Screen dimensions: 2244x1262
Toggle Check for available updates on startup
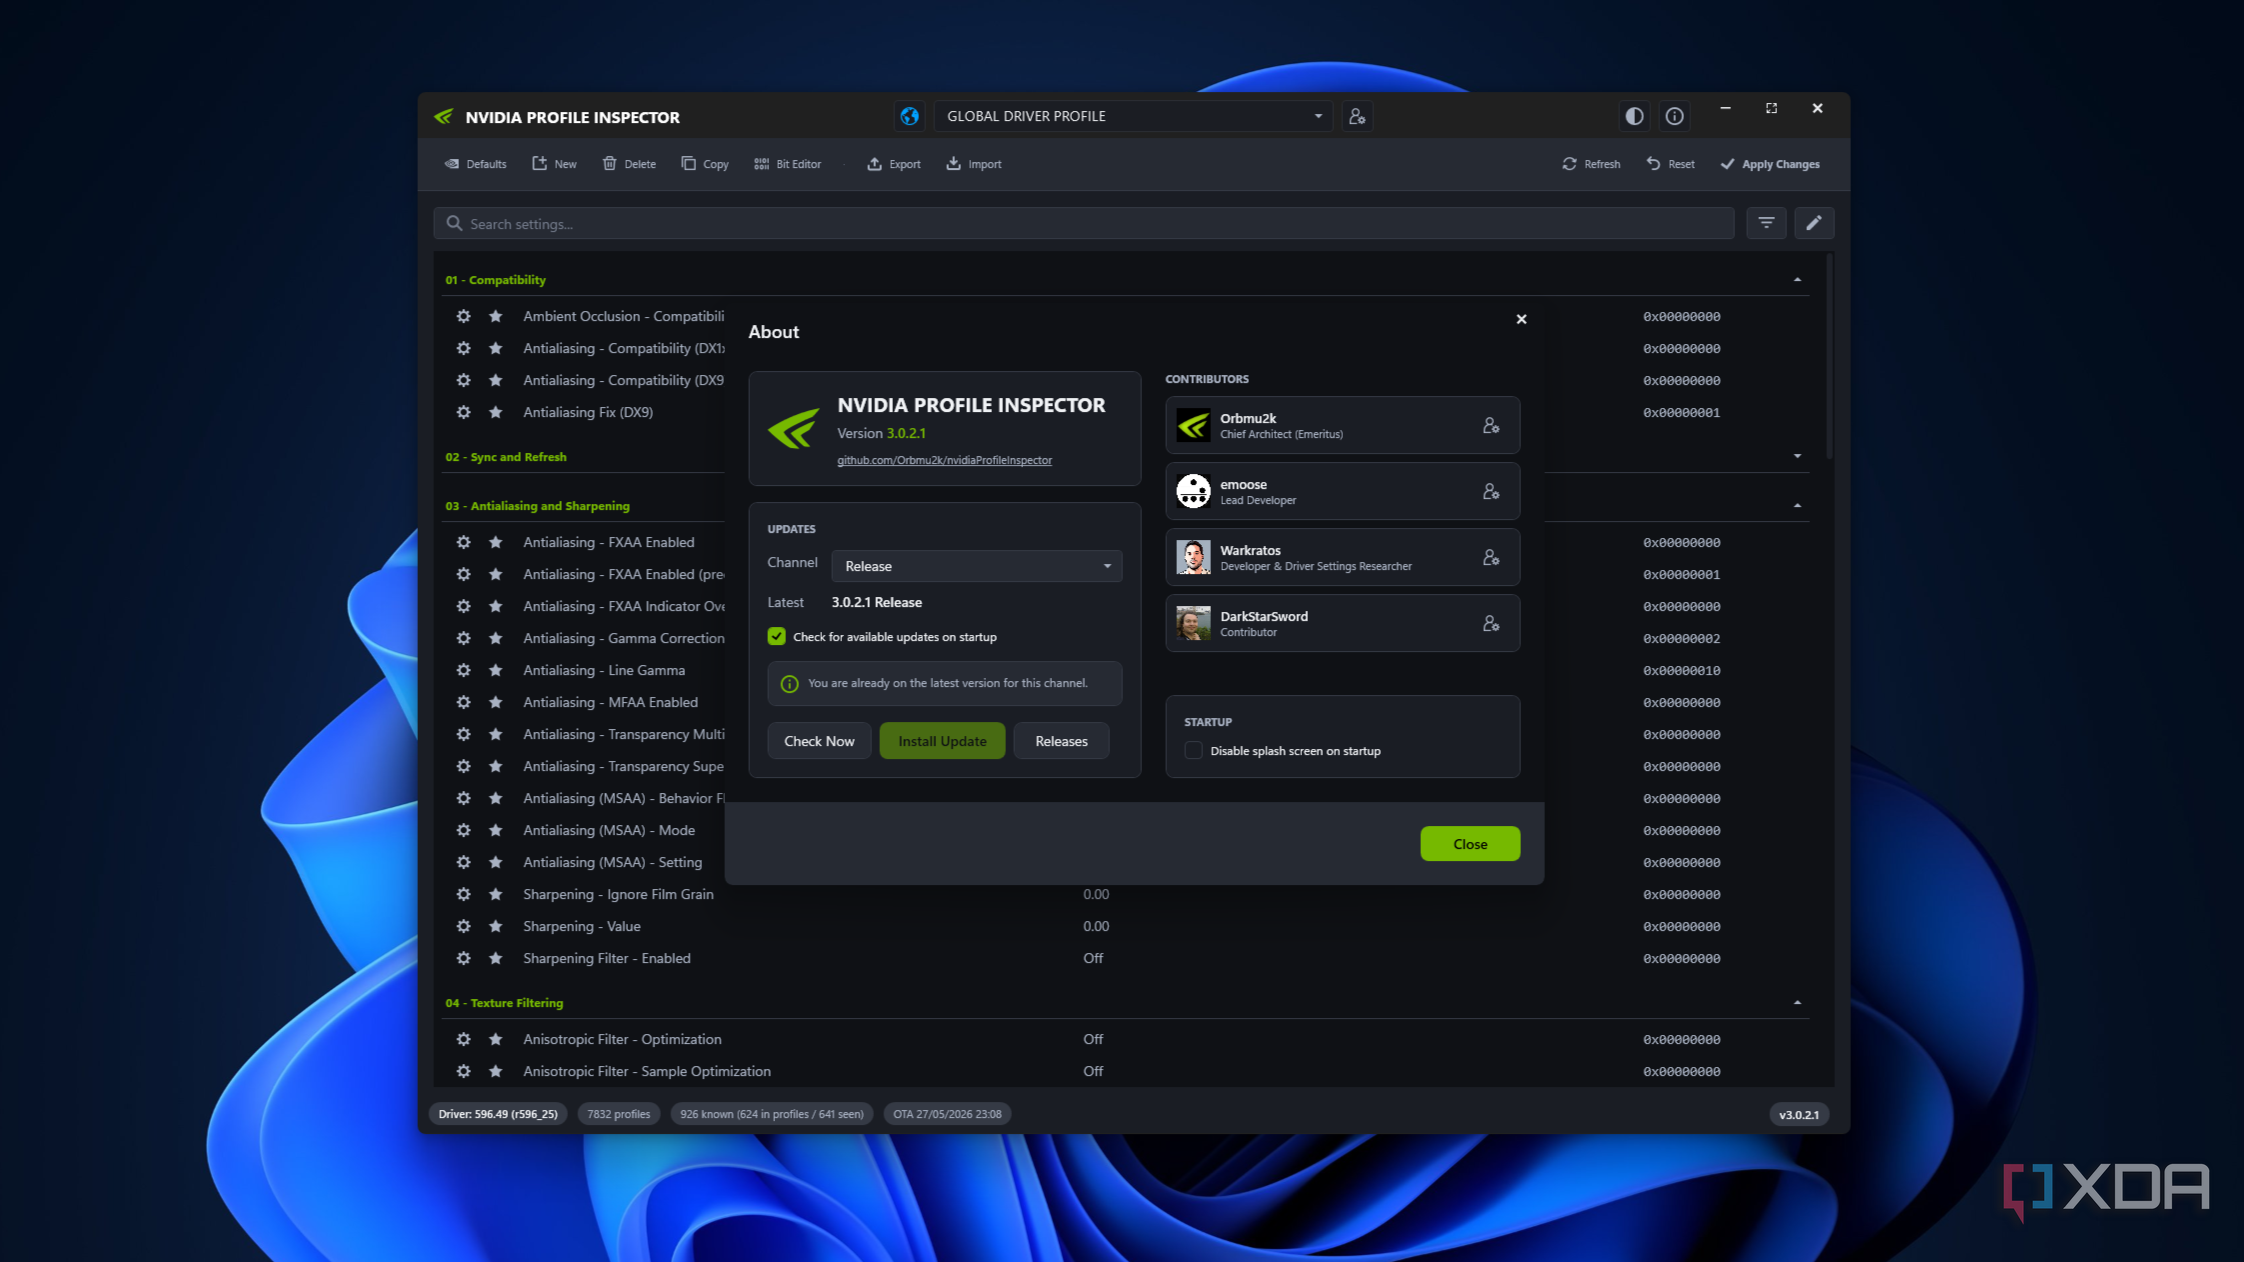click(776, 637)
